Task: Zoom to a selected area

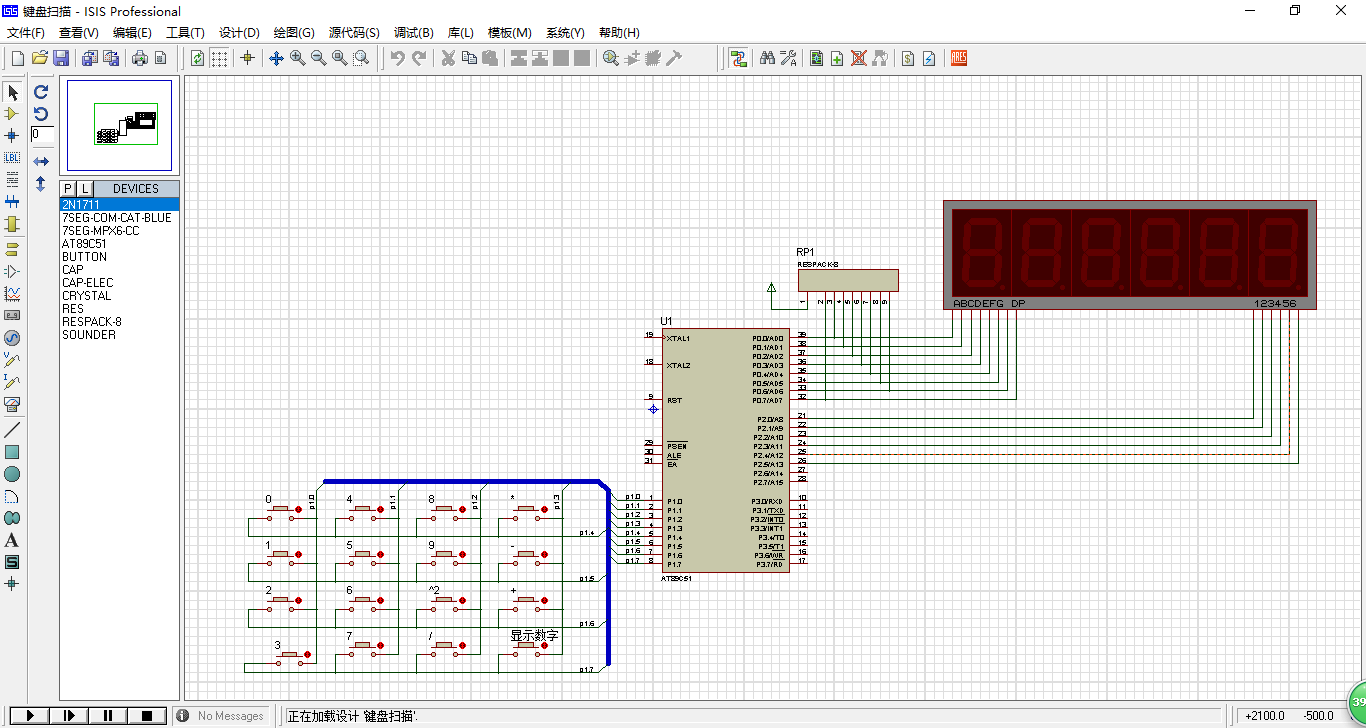Action: tap(361, 58)
